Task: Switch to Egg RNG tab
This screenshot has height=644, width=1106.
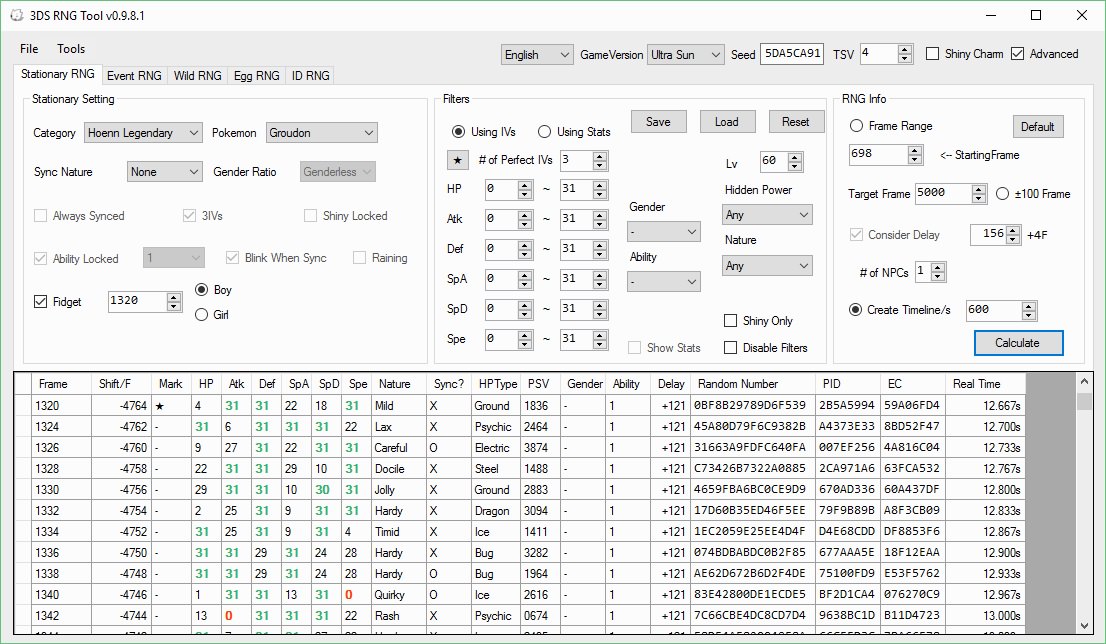Action: (x=257, y=75)
